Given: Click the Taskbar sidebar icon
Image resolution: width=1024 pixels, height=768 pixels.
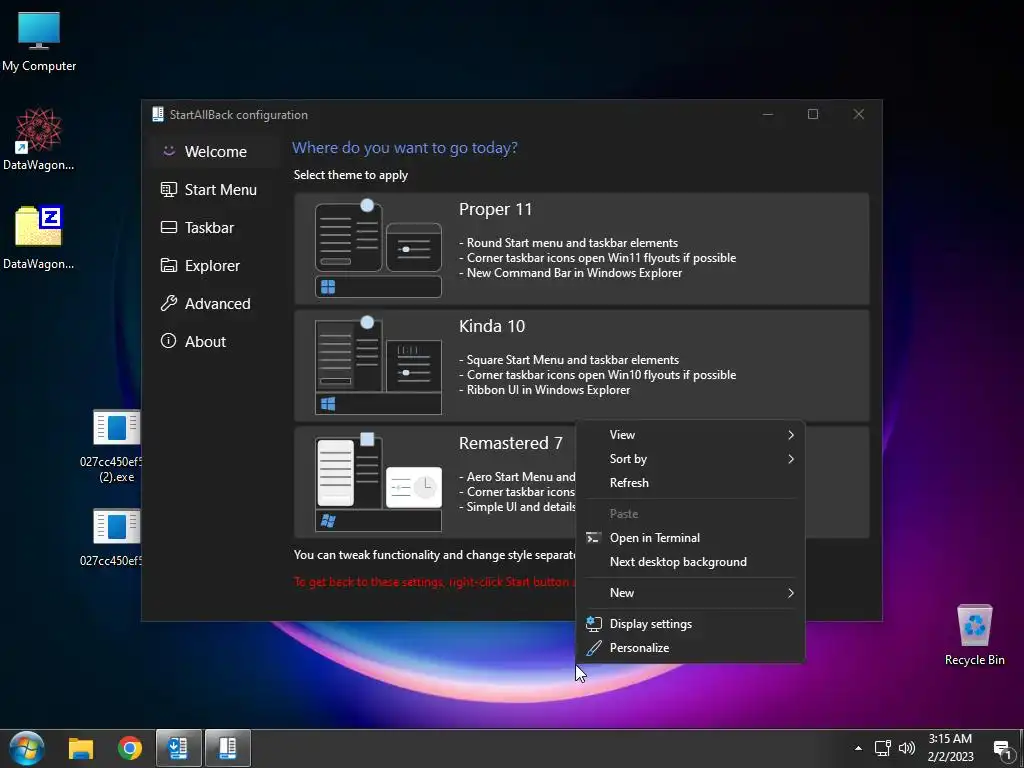Looking at the screenshot, I should 168,227.
